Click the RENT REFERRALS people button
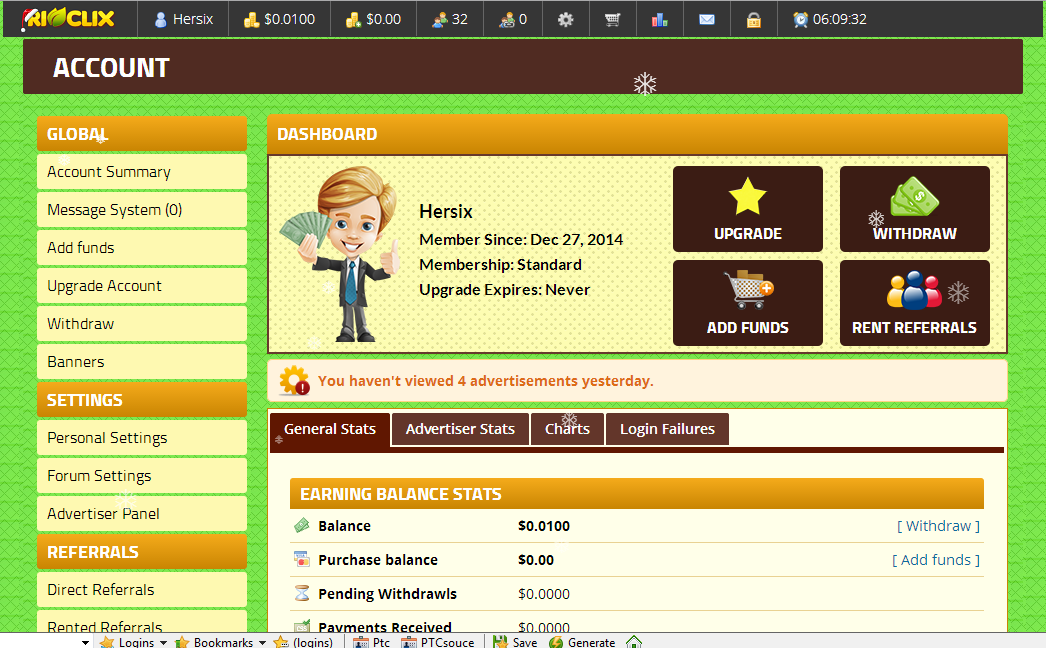 pyautogui.click(x=915, y=303)
